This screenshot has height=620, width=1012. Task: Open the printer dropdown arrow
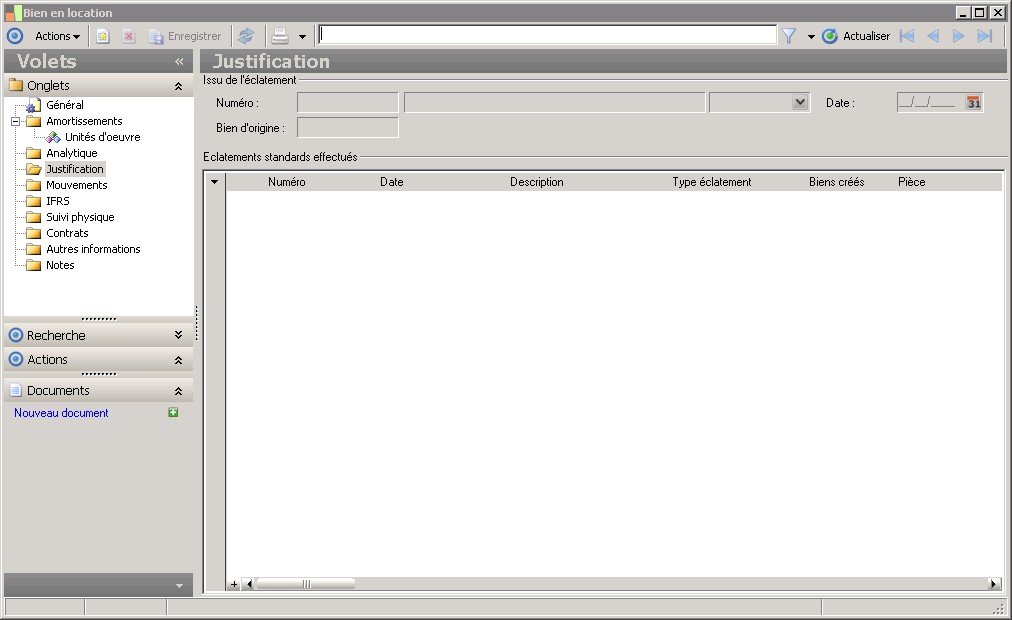pyautogui.click(x=302, y=37)
